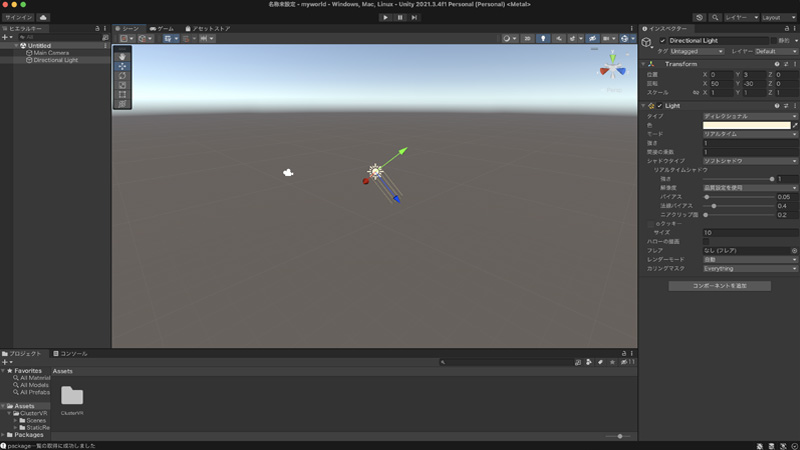Select Directional Light in hierarchy

click(56, 60)
